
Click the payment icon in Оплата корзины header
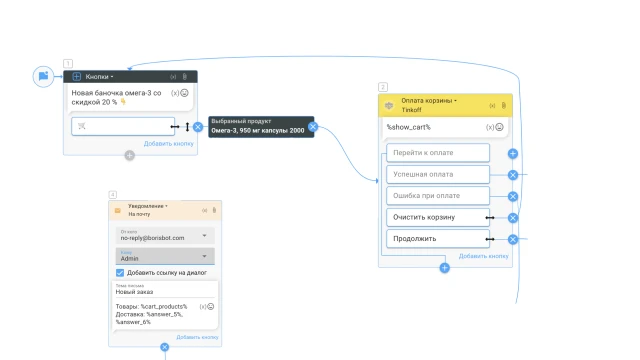389,105
